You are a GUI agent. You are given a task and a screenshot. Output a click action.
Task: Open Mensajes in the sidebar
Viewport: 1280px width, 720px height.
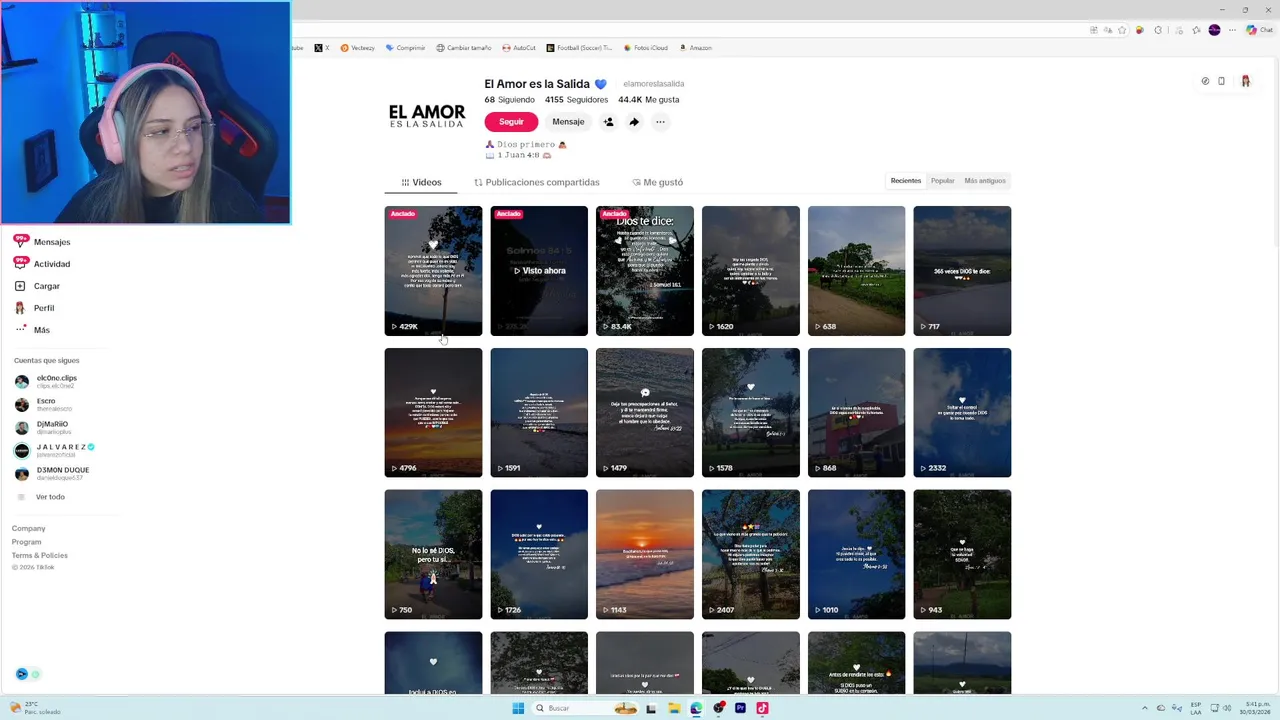[41, 242]
